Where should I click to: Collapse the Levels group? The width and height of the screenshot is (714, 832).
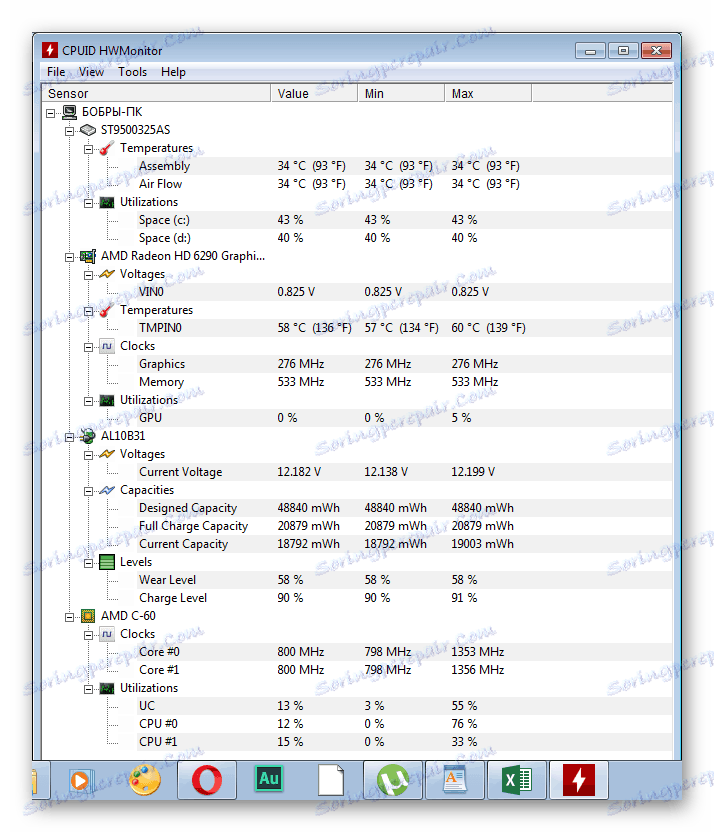[x=89, y=563]
